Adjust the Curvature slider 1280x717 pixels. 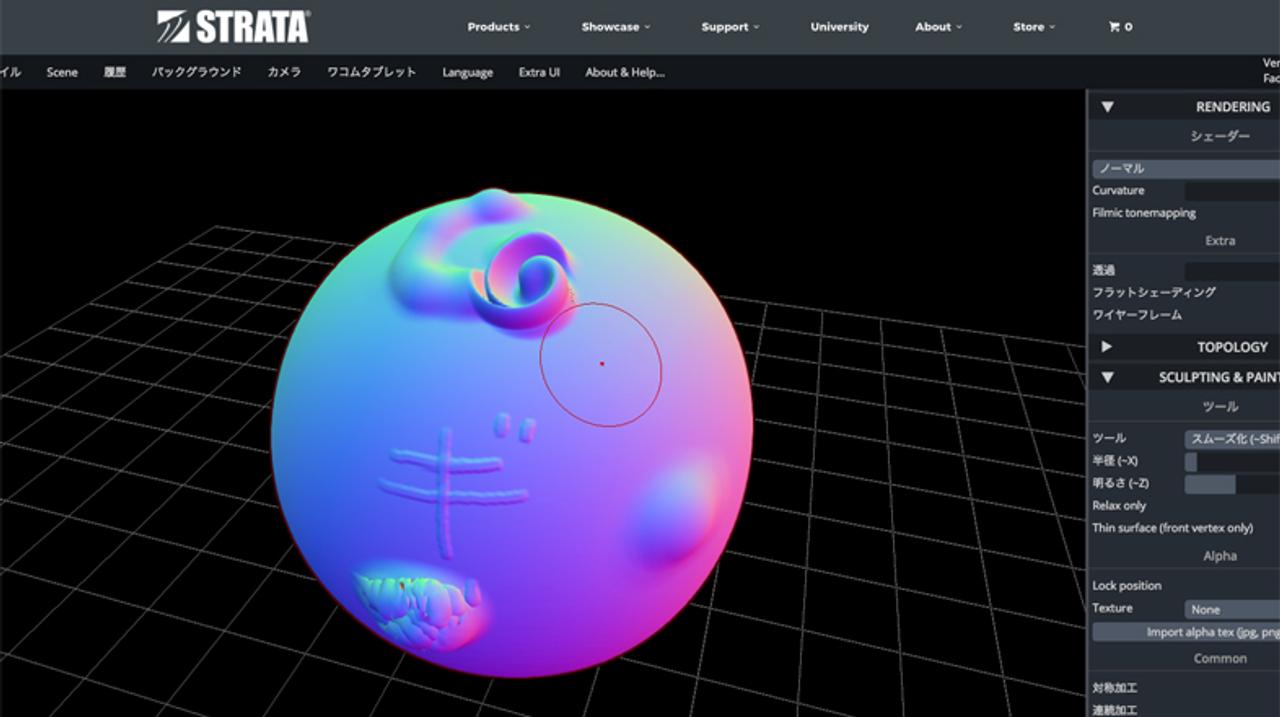tap(1232, 190)
